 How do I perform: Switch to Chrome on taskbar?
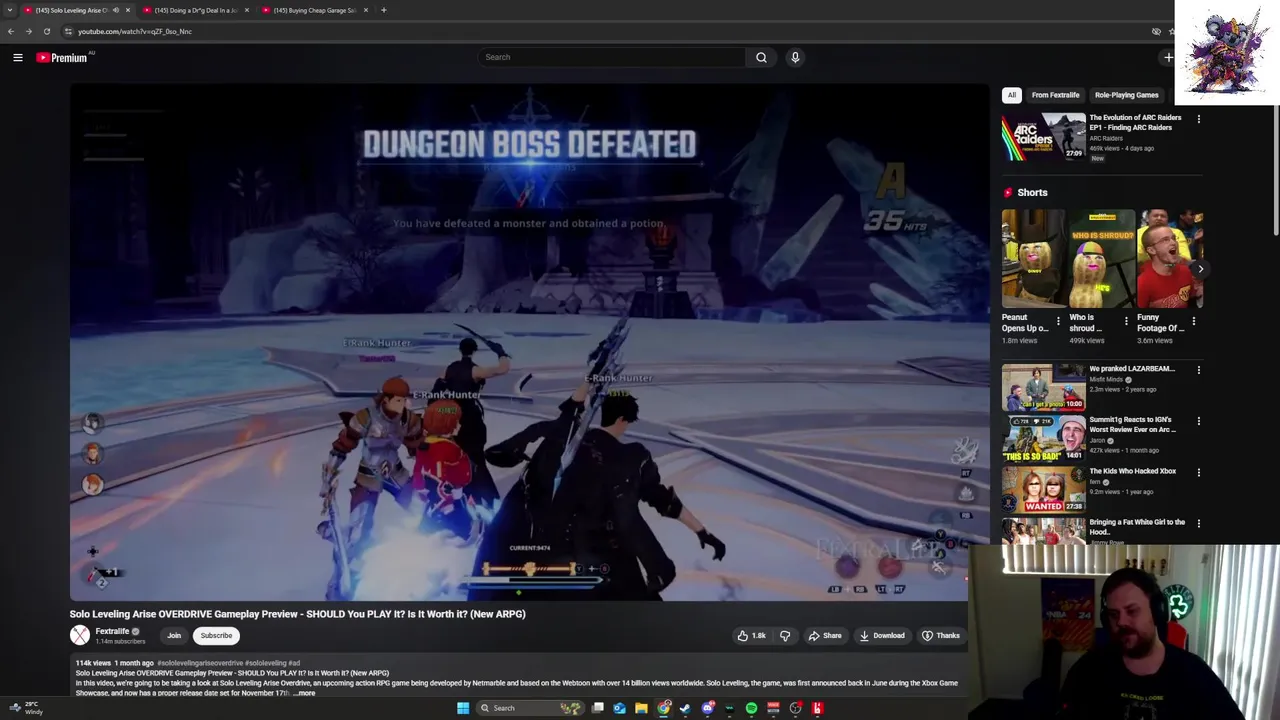[663, 708]
